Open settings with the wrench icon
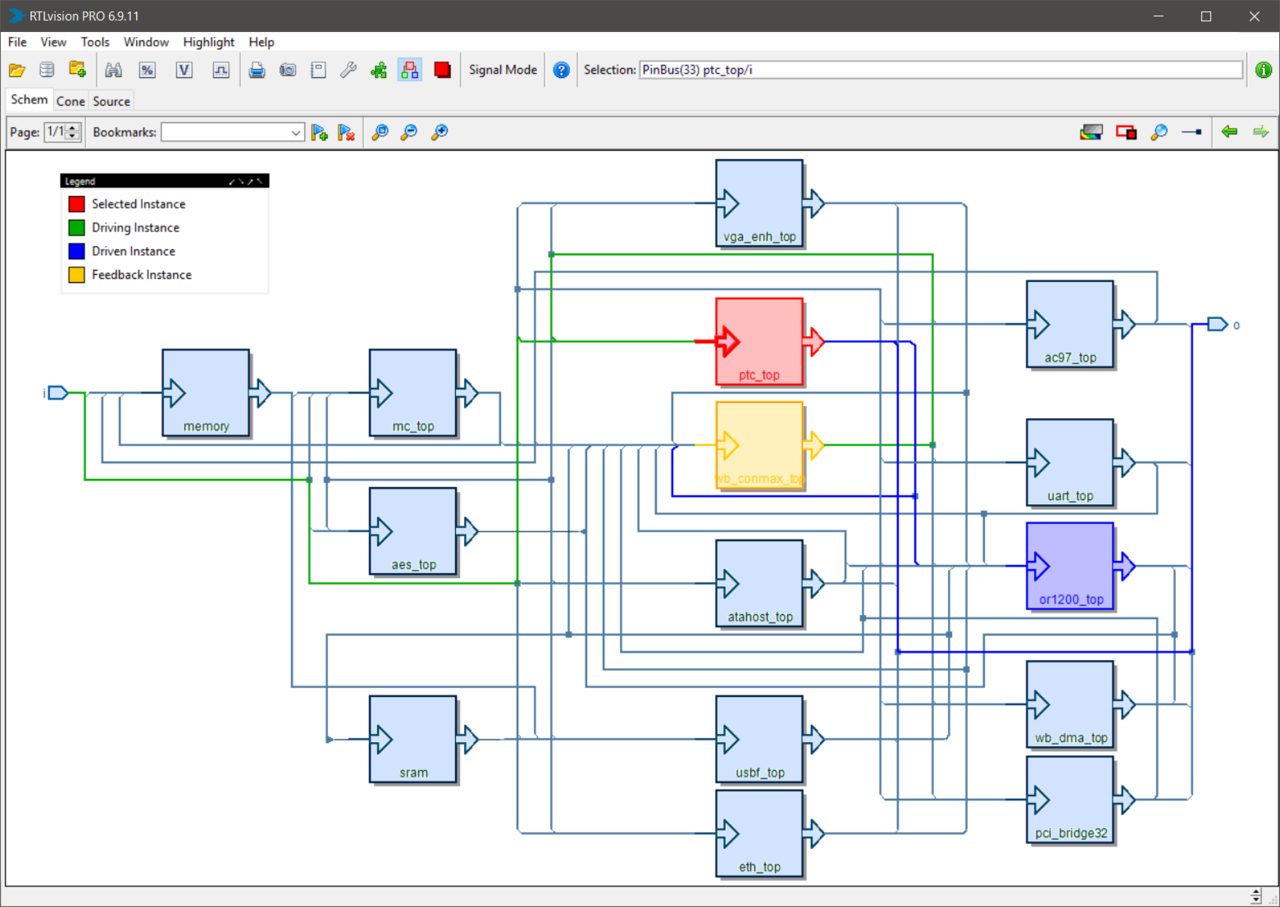The width and height of the screenshot is (1280, 907). (348, 70)
